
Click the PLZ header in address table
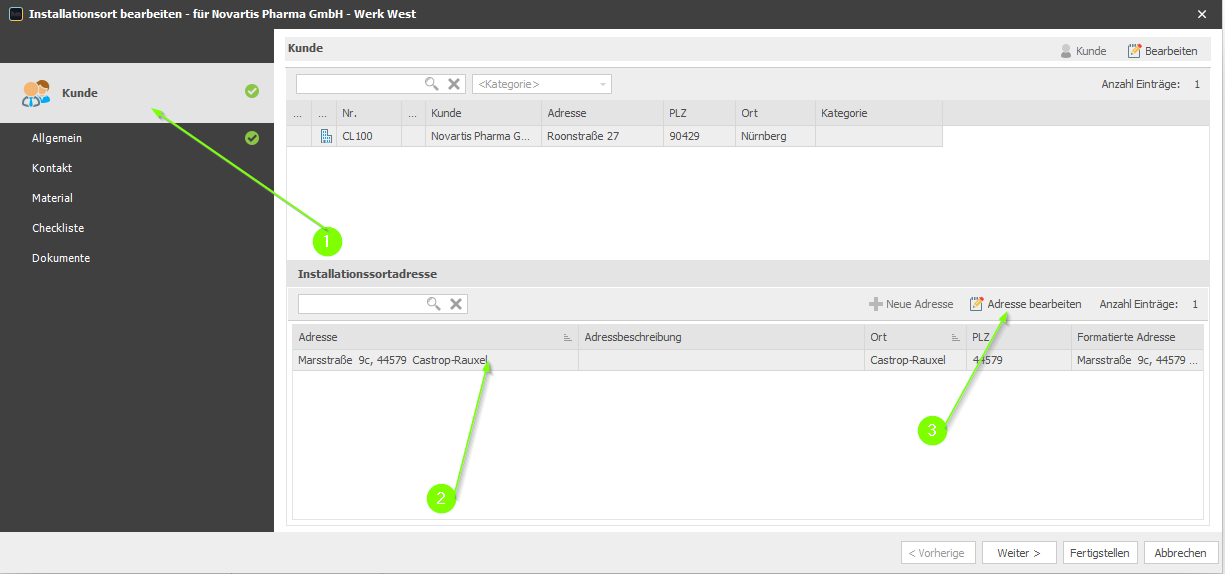point(1018,337)
